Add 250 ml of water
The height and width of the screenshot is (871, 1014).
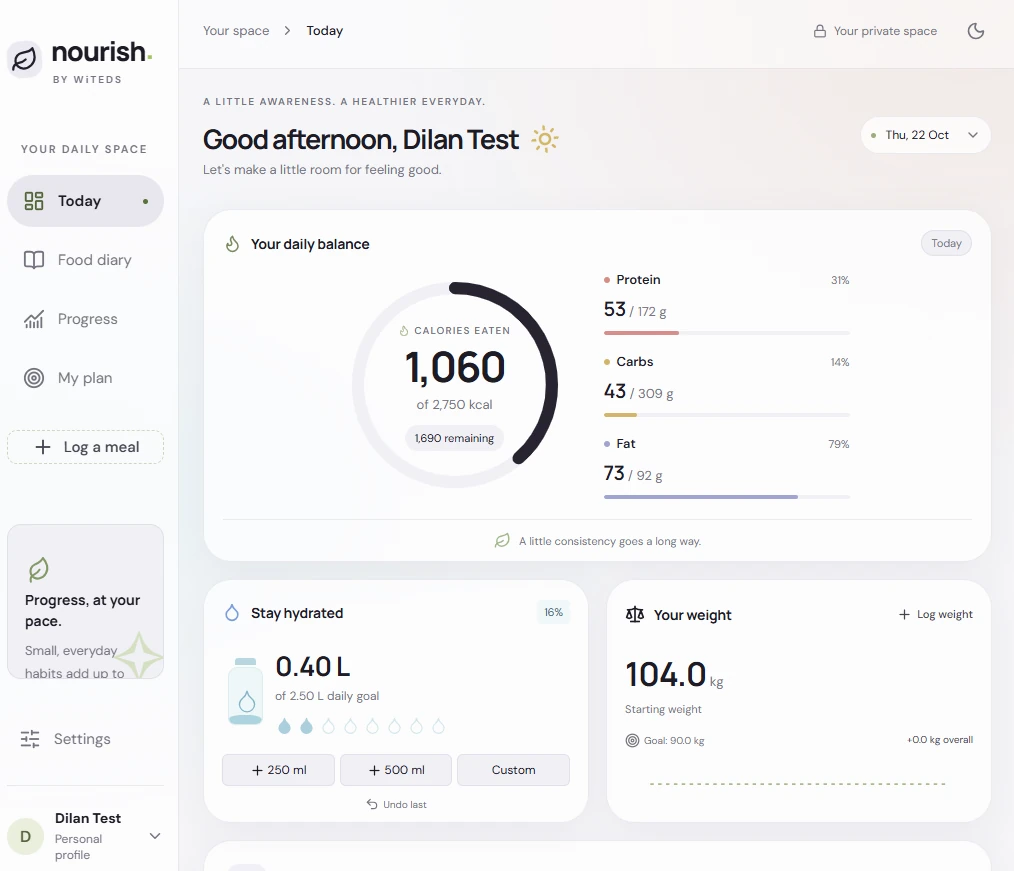pos(279,769)
